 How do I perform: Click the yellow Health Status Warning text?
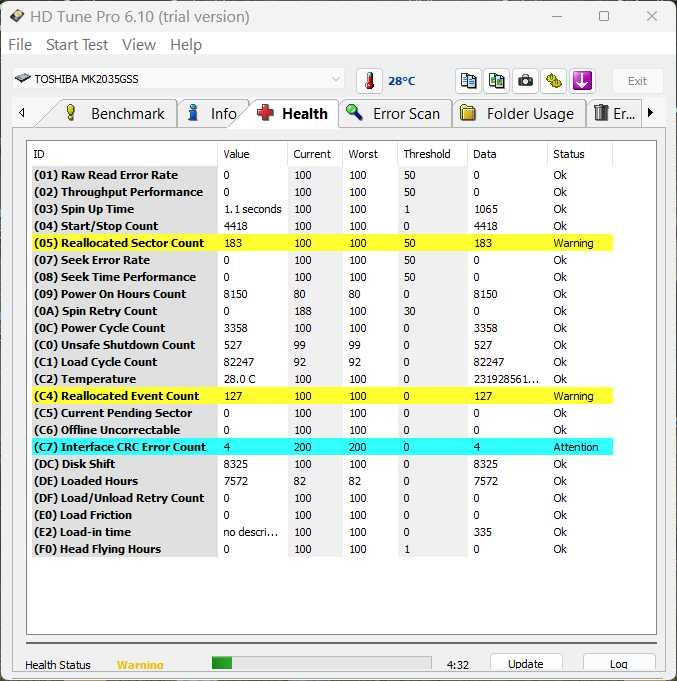point(140,664)
